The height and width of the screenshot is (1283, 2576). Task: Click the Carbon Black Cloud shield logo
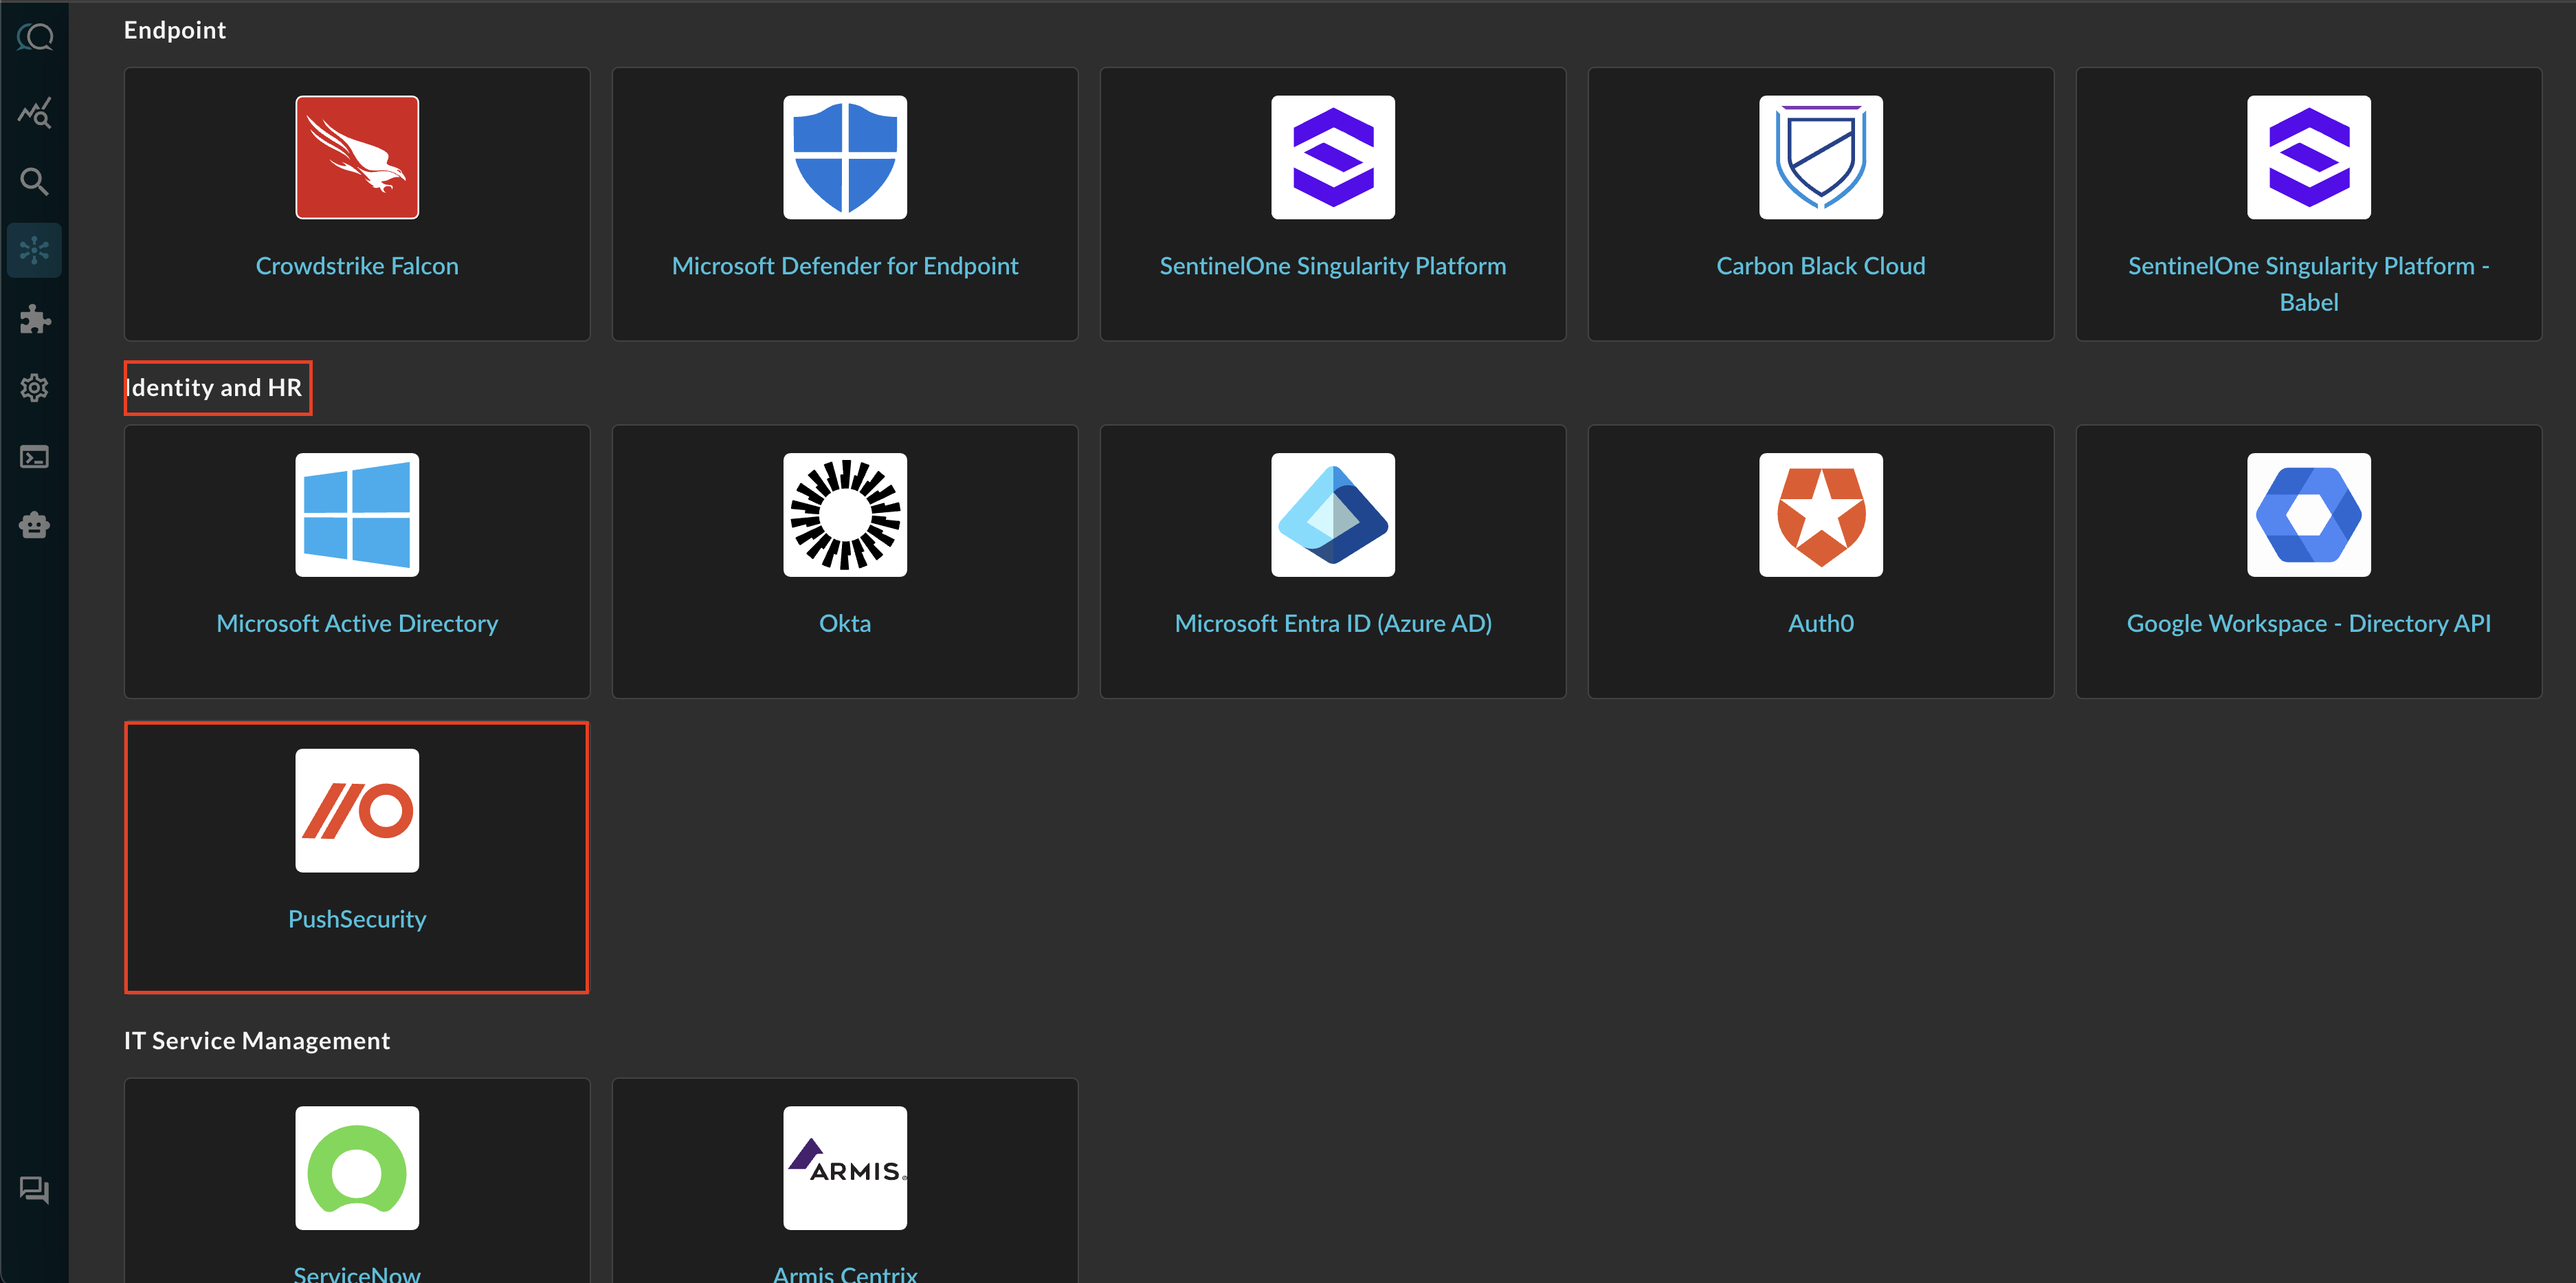click(1821, 157)
